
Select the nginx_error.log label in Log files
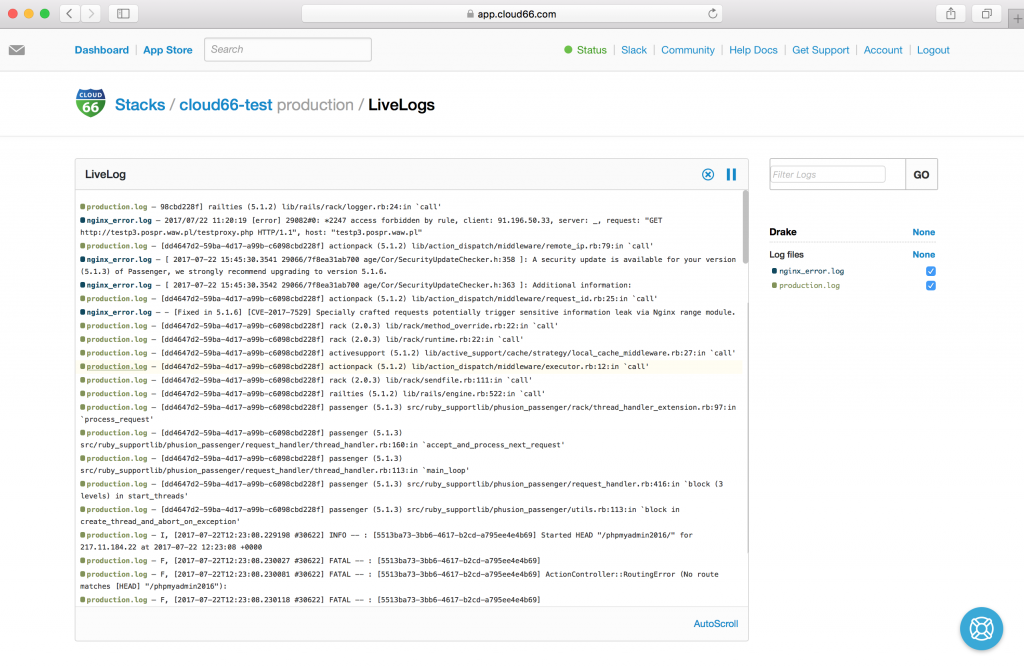(811, 271)
